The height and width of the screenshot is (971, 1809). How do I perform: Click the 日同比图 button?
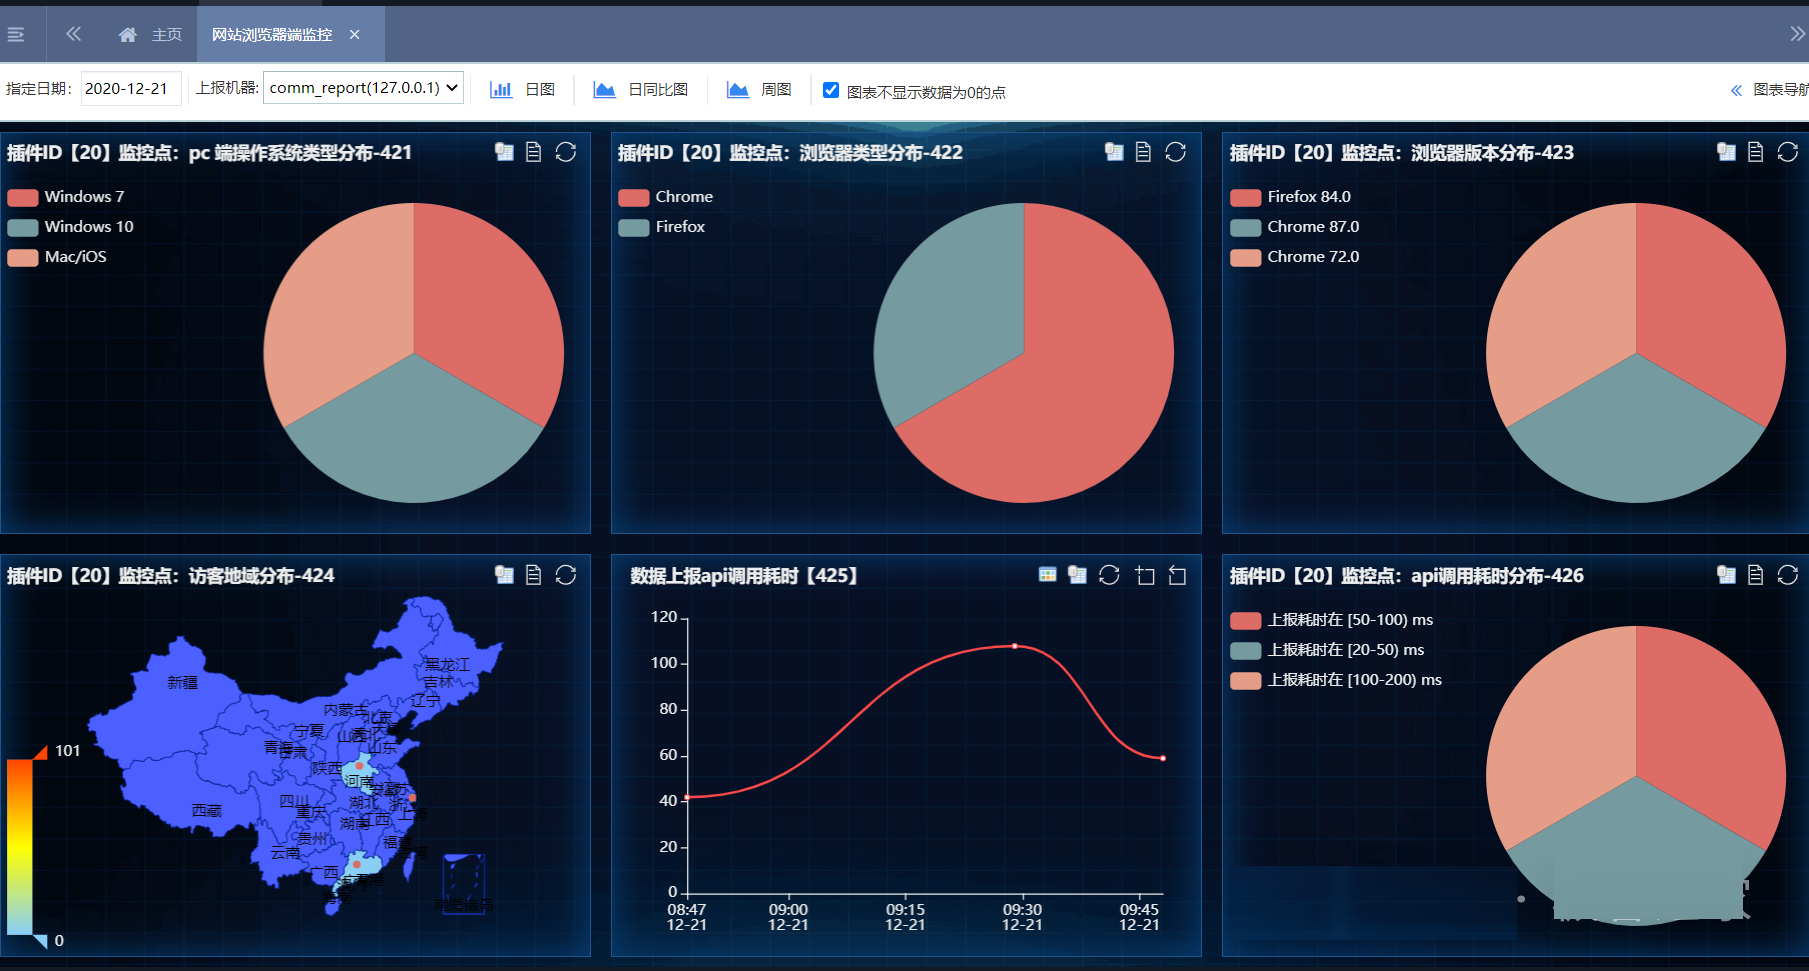pos(641,90)
